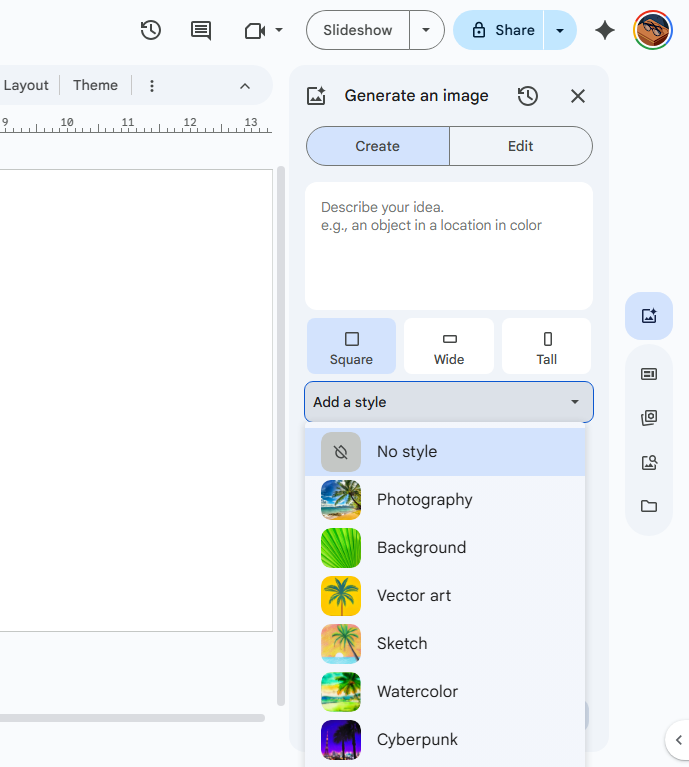Screen dimensions: 689x767
Task: Open image generation history icon
Action: tap(528, 96)
